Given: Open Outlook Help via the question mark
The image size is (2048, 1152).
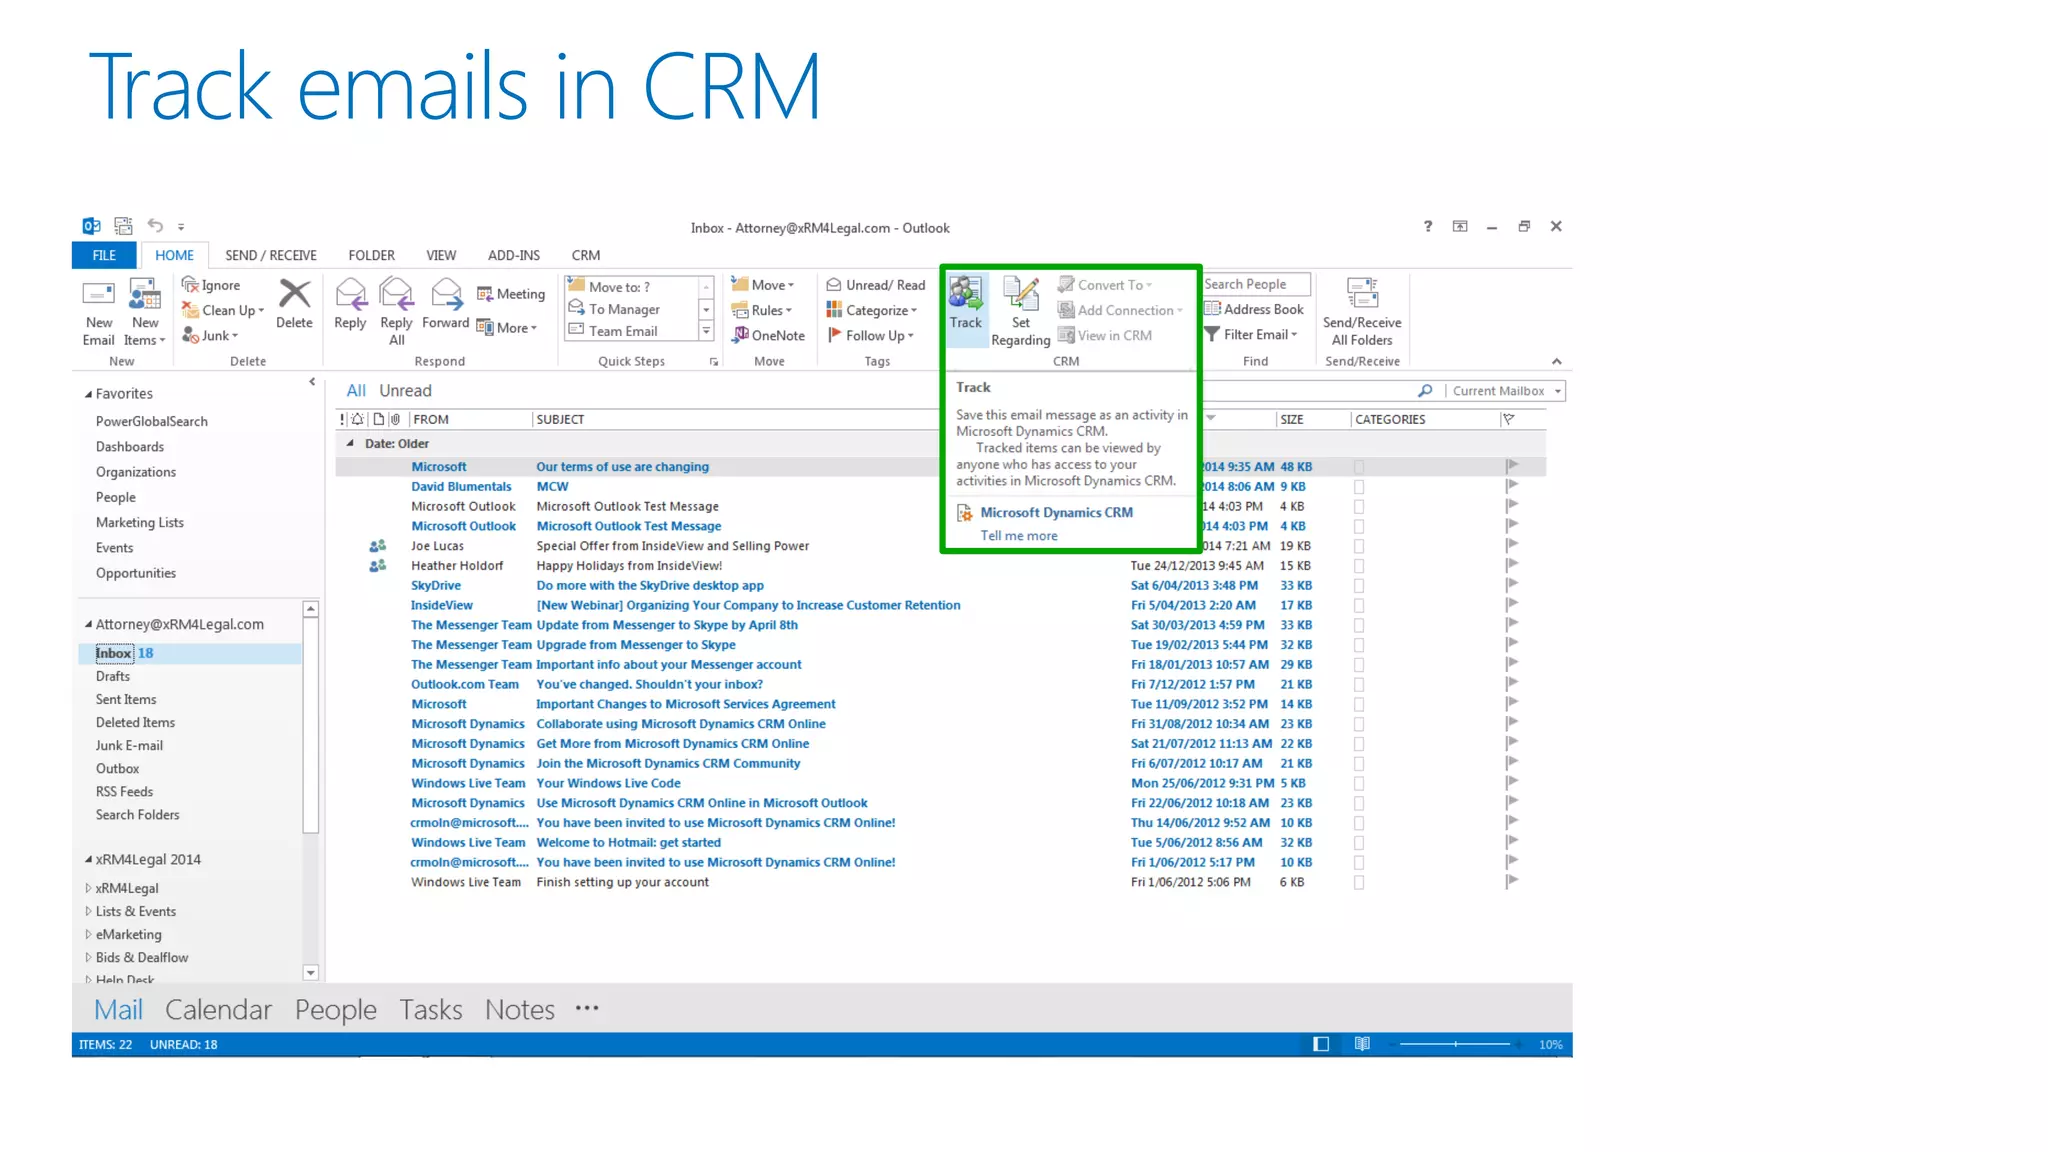Looking at the screenshot, I should (x=1428, y=226).
